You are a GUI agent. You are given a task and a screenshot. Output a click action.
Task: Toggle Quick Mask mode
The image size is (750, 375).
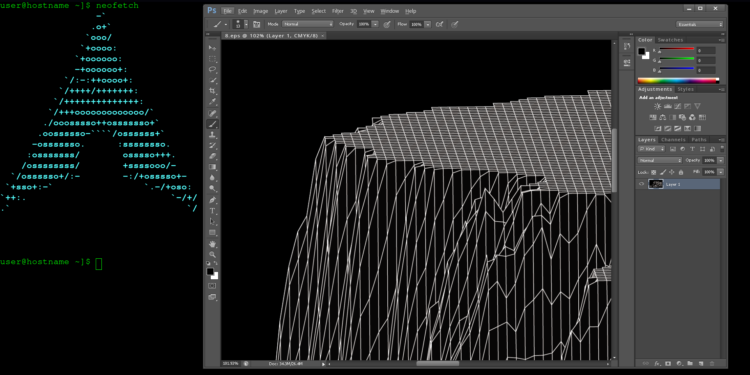click(x=212, y=286)
